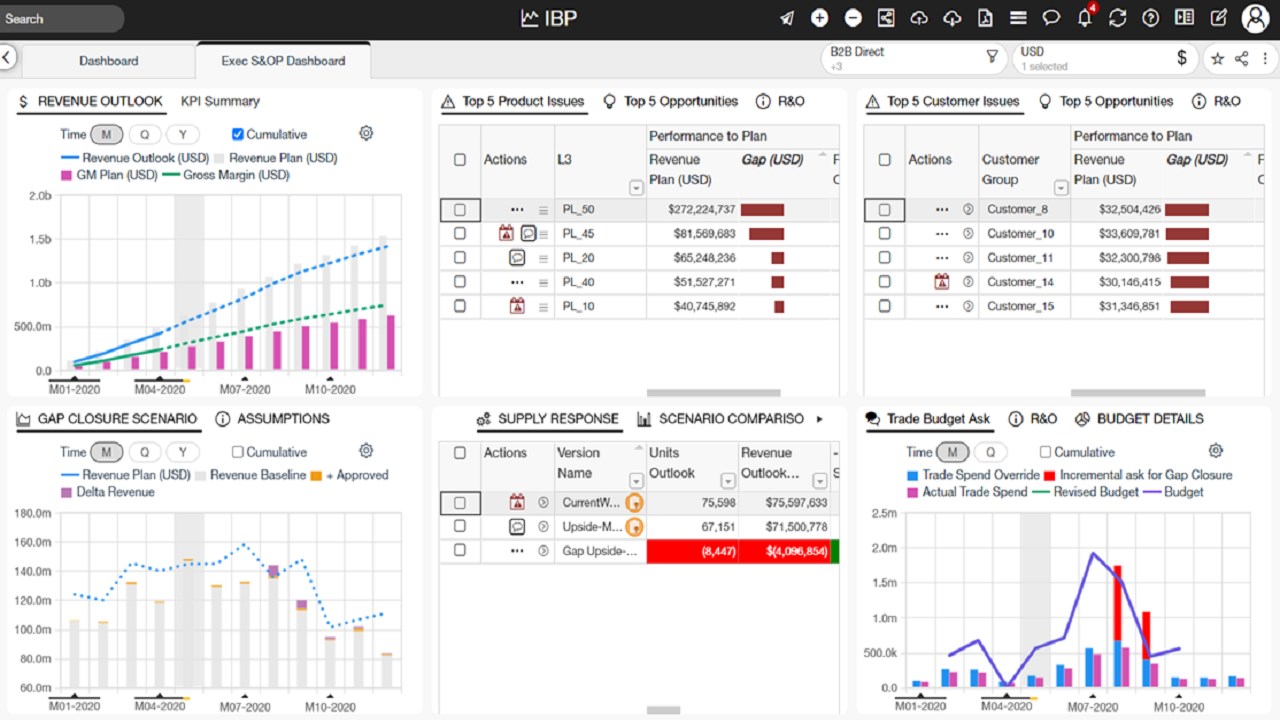The width and height of the screenshot is (1280, 720).
Task: Open the Revenue Outlook column dropdown in Supply Response
Action: coord(821,480)
